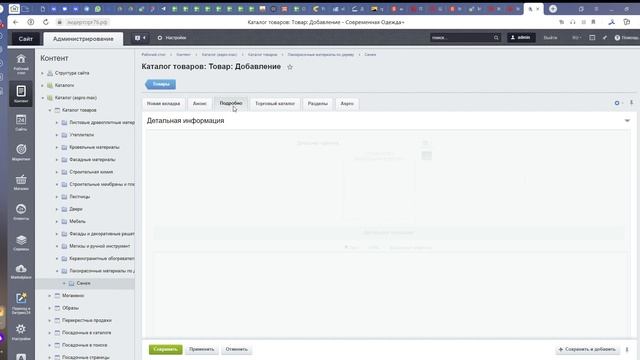Open the Торговый каталог tab
640x360 pixels.
pos(275,103)
